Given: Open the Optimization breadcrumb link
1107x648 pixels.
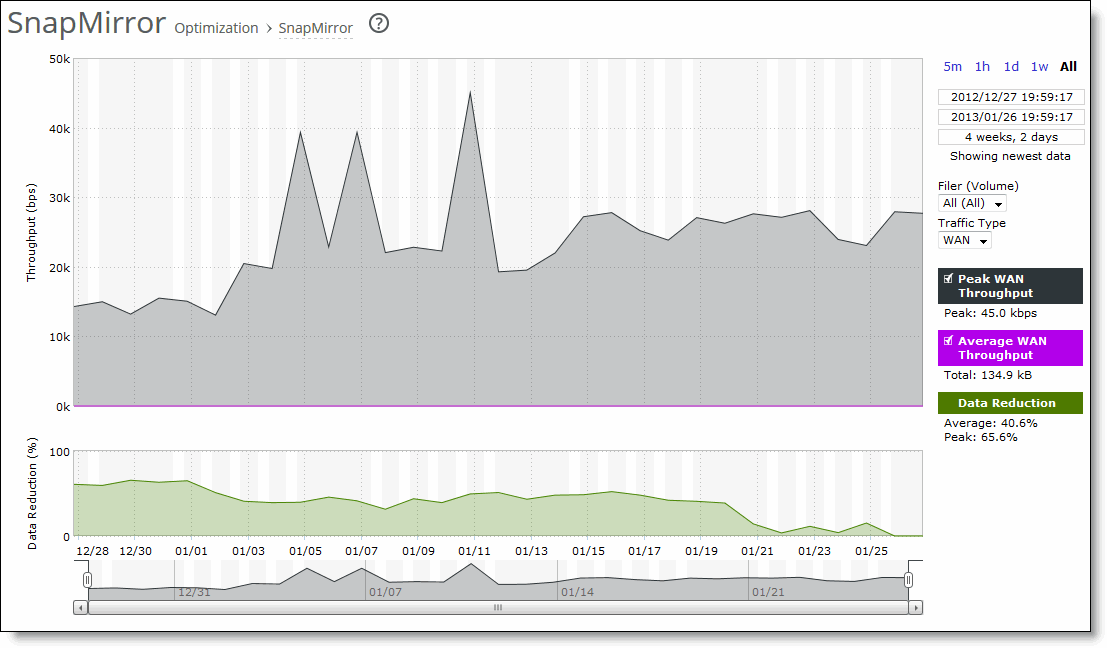Looking at the screenshot, I should point(216,29).
